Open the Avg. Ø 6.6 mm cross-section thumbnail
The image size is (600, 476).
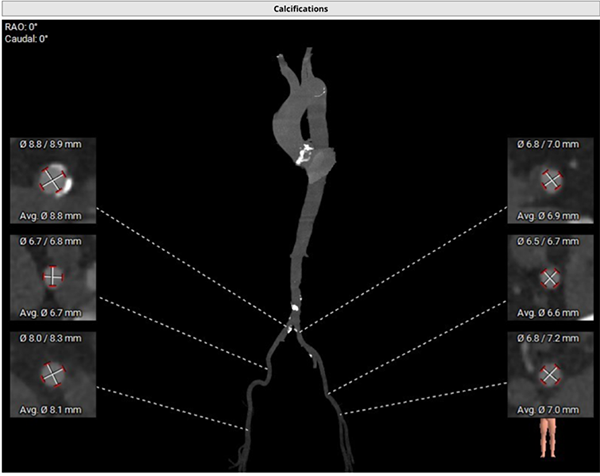point(550,277)
